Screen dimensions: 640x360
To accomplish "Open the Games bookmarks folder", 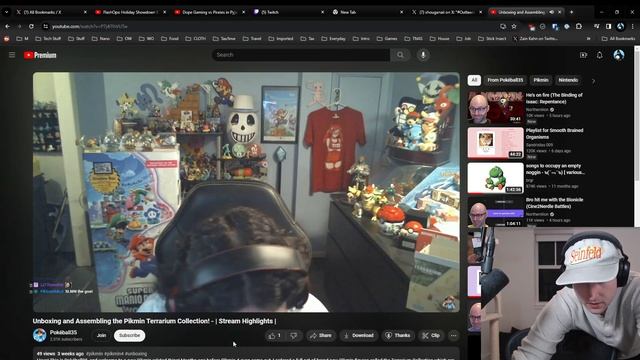I will coord(387,39).
